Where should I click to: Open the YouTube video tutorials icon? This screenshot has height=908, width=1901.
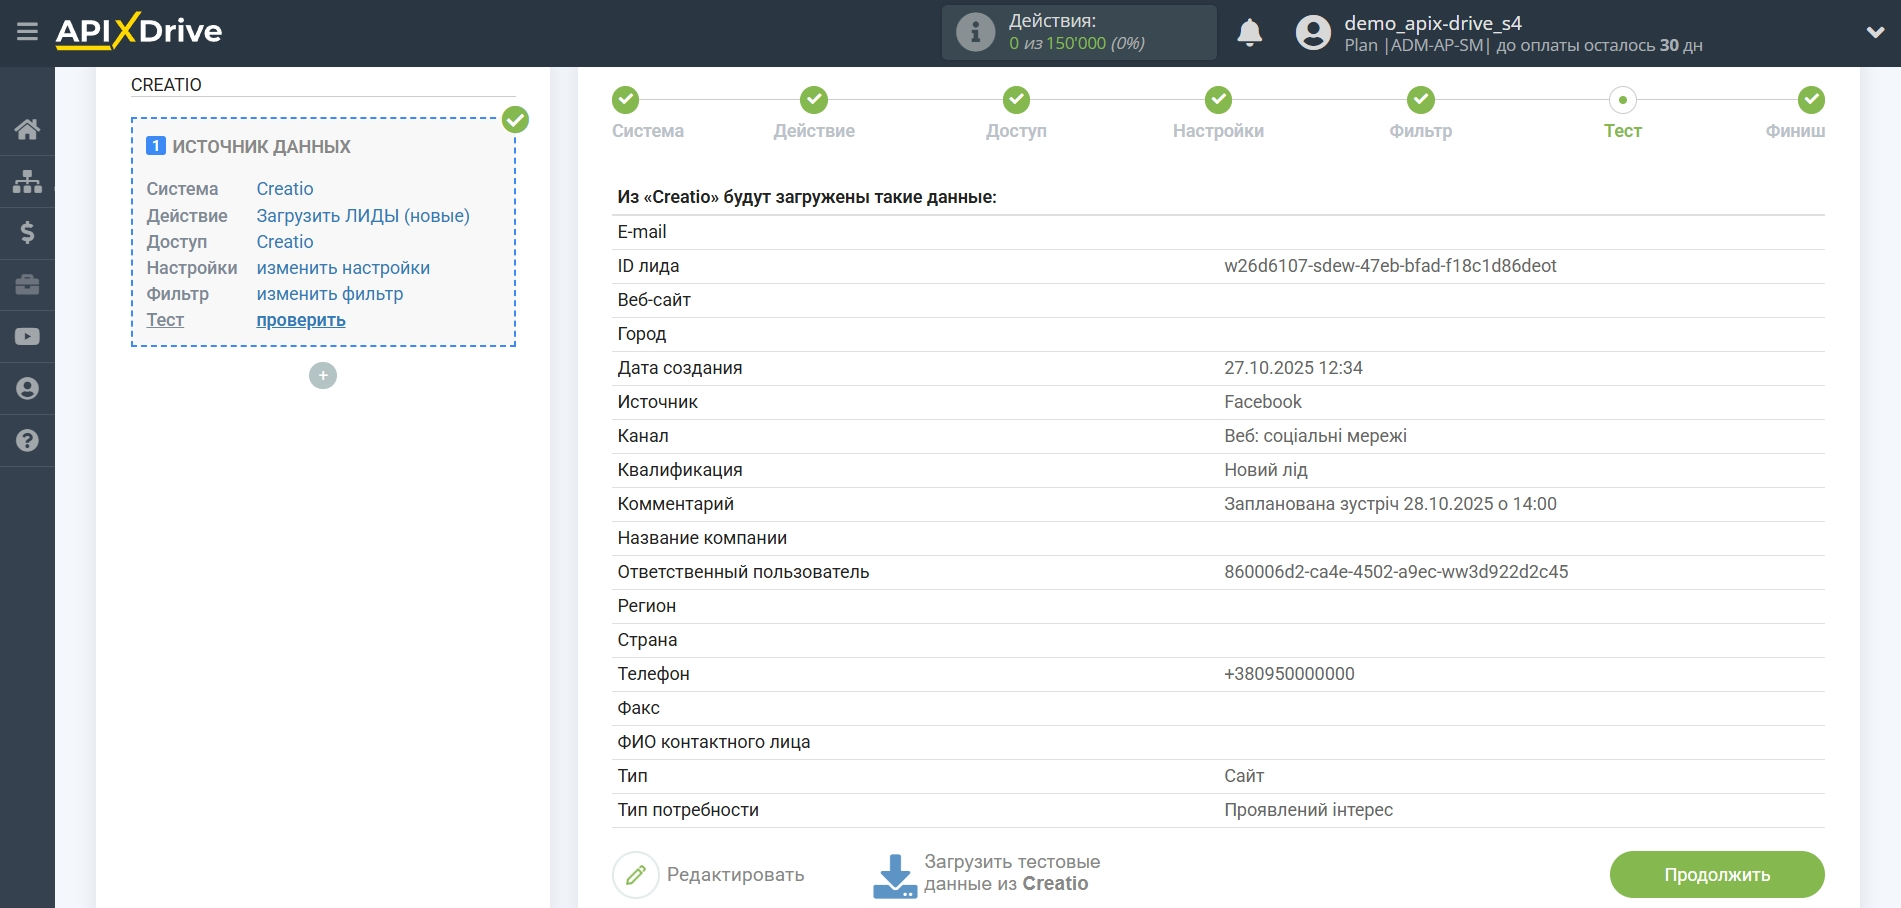click(27, 337)
